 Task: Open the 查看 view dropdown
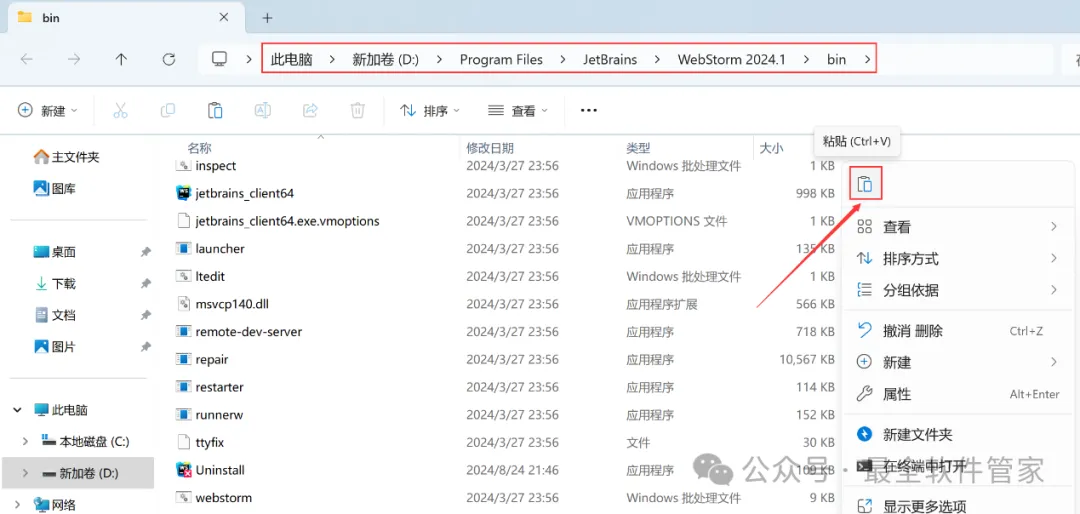(518, 110)
